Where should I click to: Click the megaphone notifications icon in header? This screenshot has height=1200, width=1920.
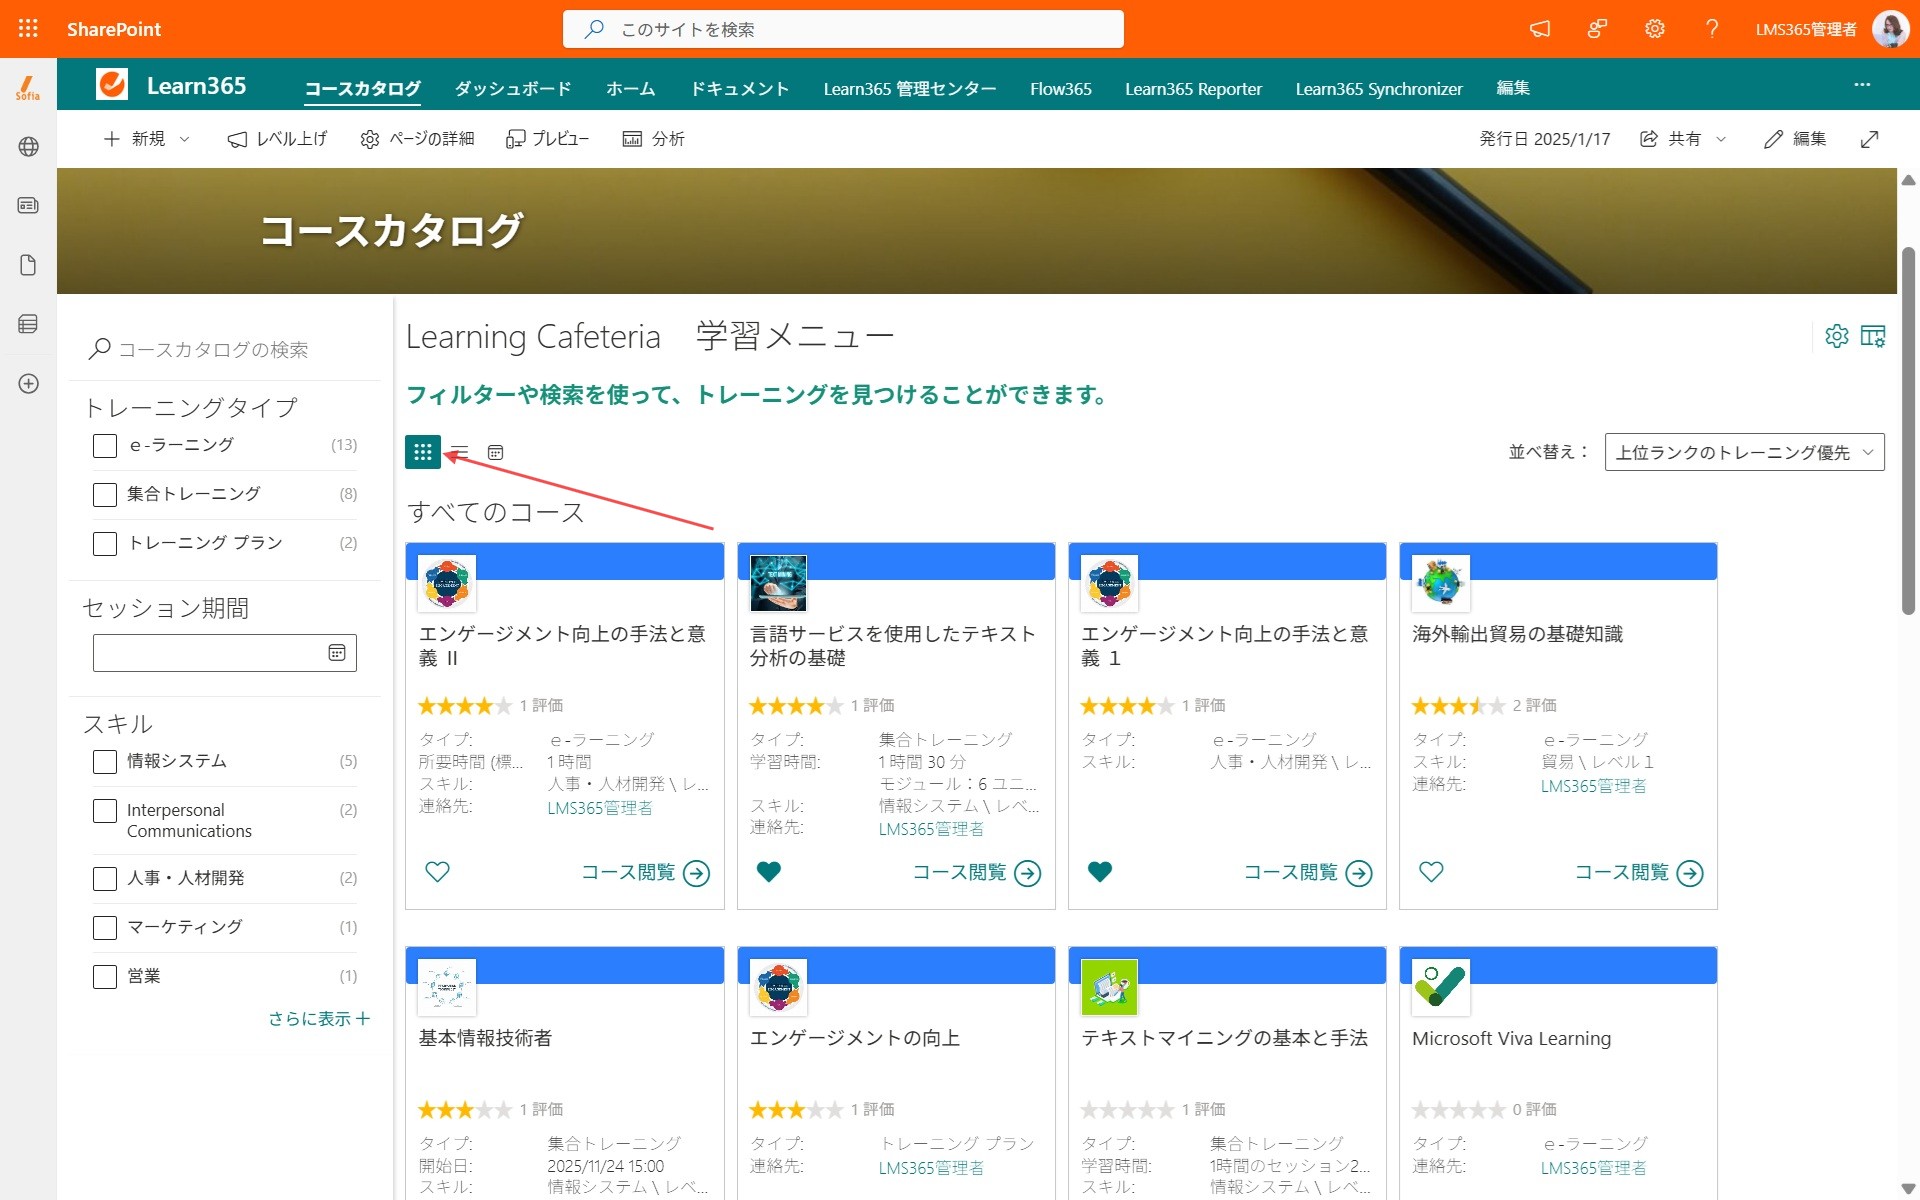coord(1540,29)
